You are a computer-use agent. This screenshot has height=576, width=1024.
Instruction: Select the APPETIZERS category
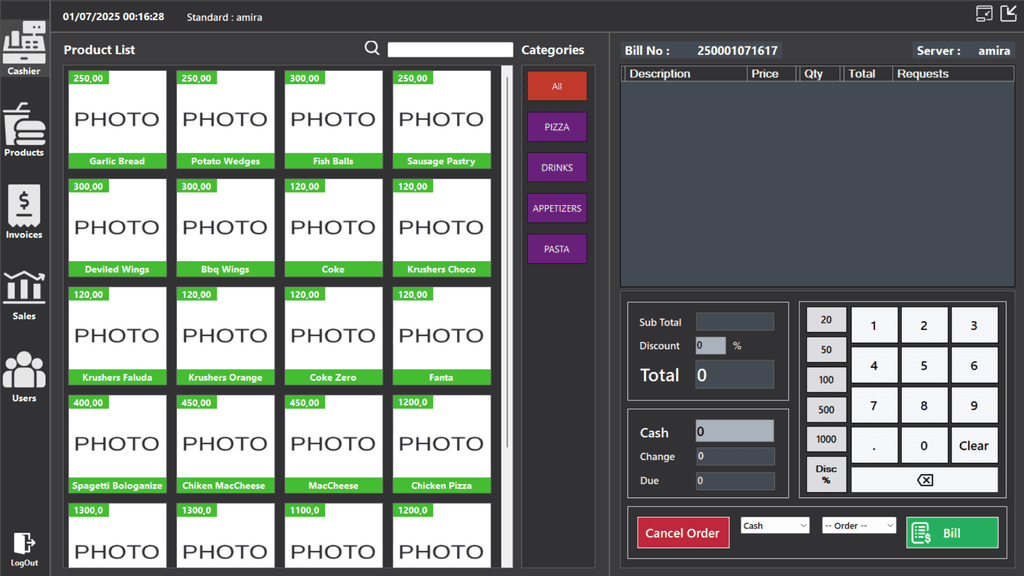pos(557,208)
